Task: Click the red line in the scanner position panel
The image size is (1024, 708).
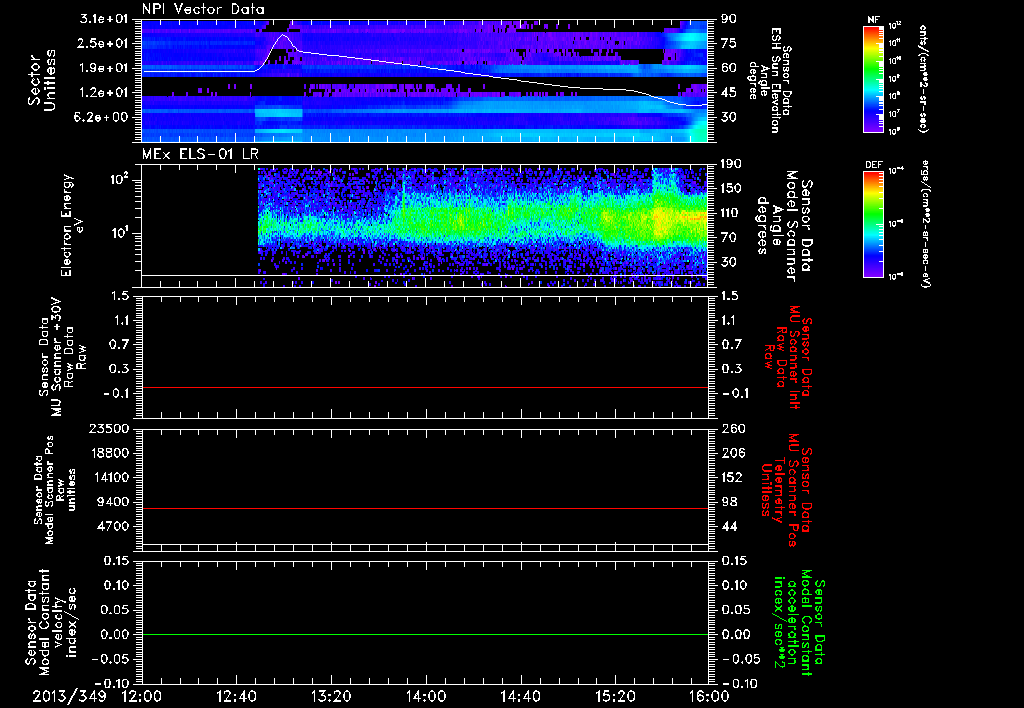Action: tap(425, 508)
